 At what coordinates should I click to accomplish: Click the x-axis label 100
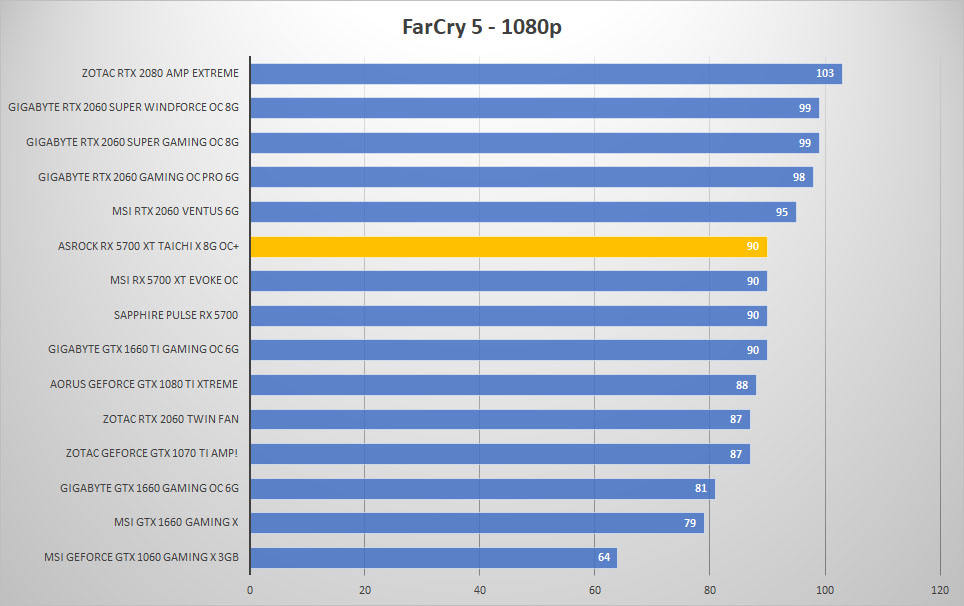pyautogui.click(x=824, y=590)
